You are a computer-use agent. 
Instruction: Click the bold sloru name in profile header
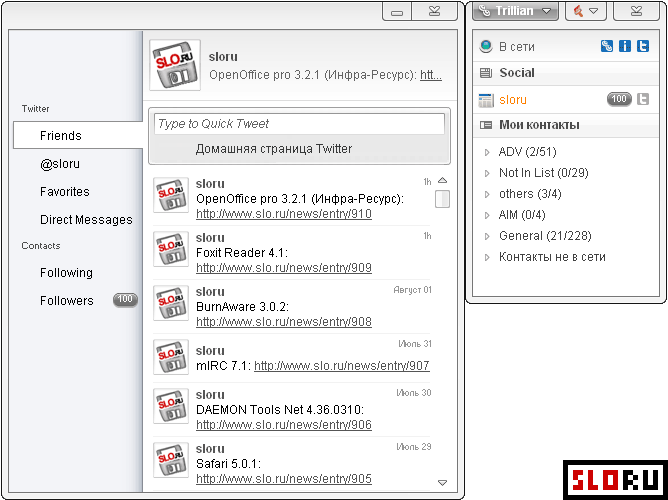(x=223, y=57)
